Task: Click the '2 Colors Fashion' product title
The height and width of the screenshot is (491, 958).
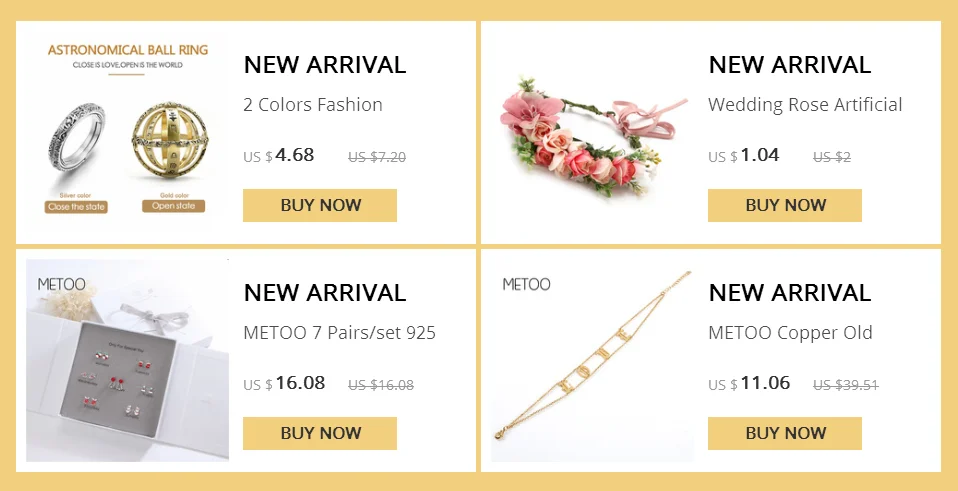Action: (313, 105)
